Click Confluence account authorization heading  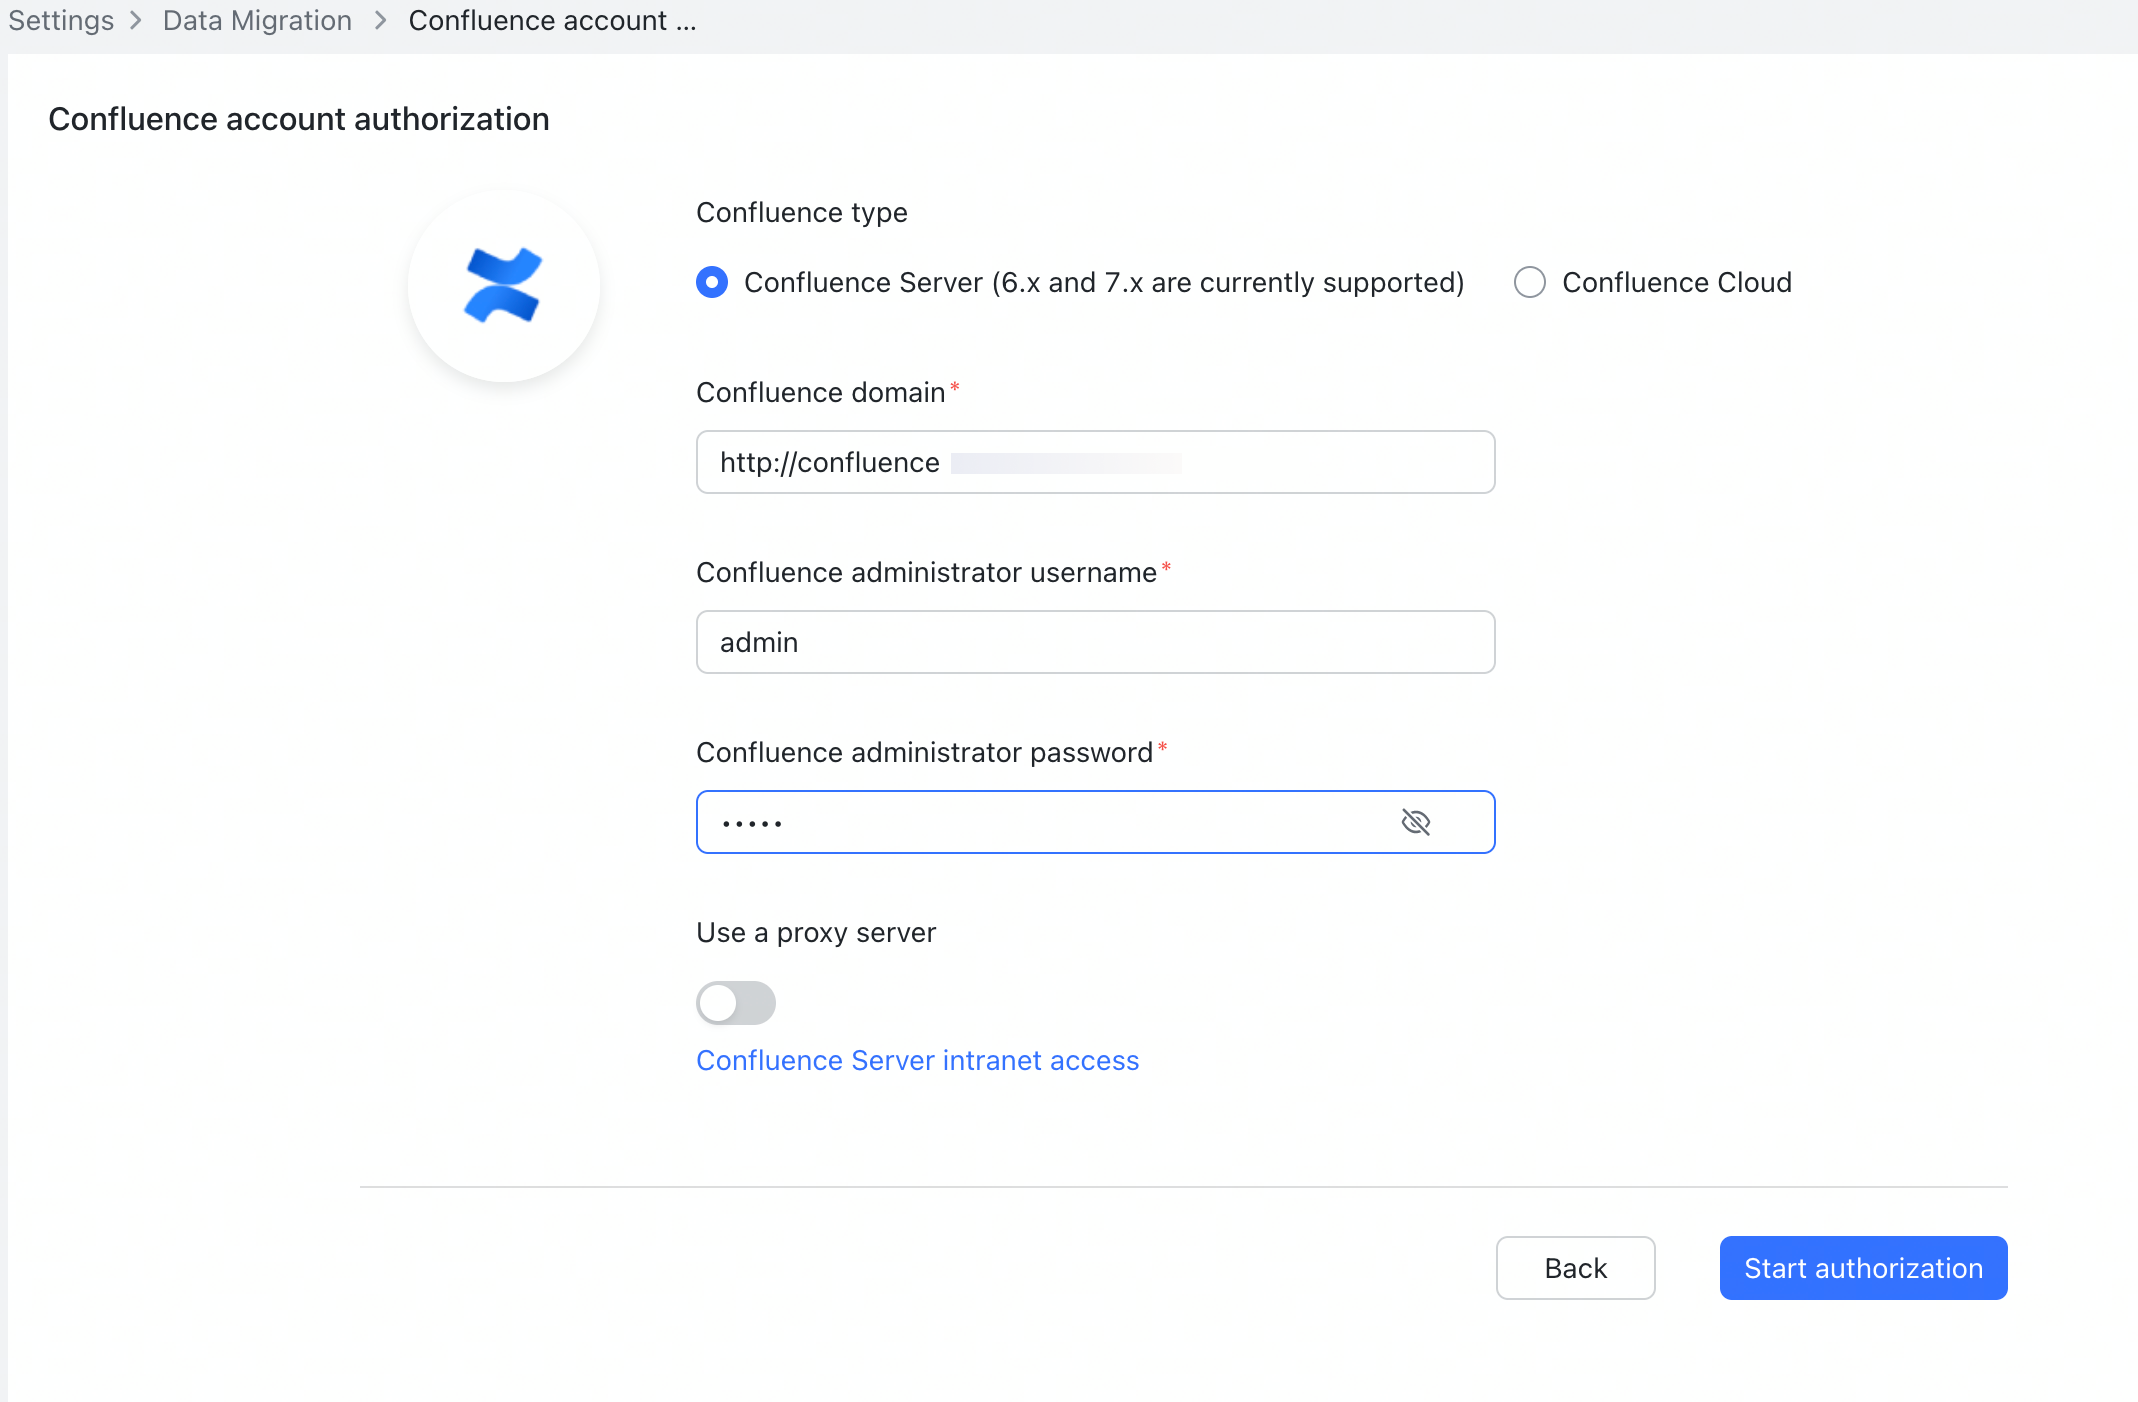[298, 119]
